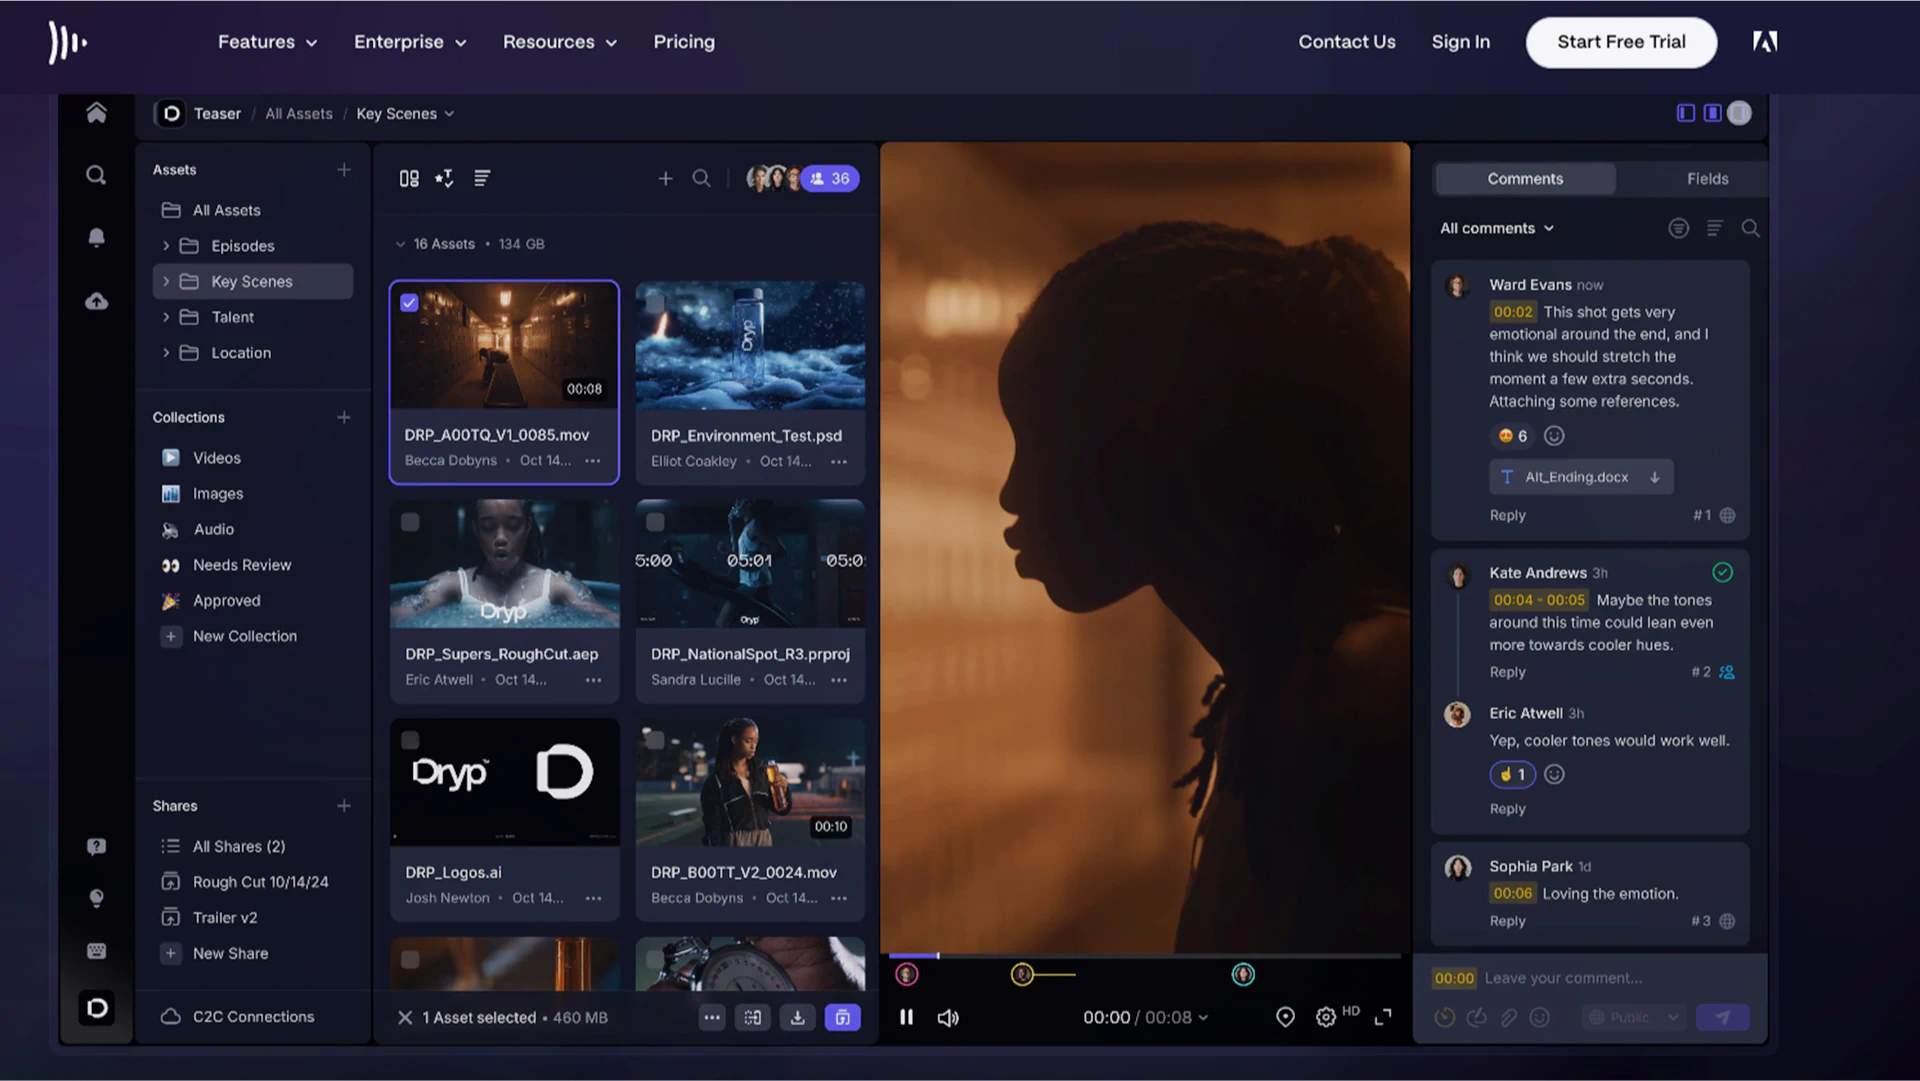The height and width of the screenshot is (1081, 1920).
Task: Send the comment with the arrow button
Action: 1722,1017
